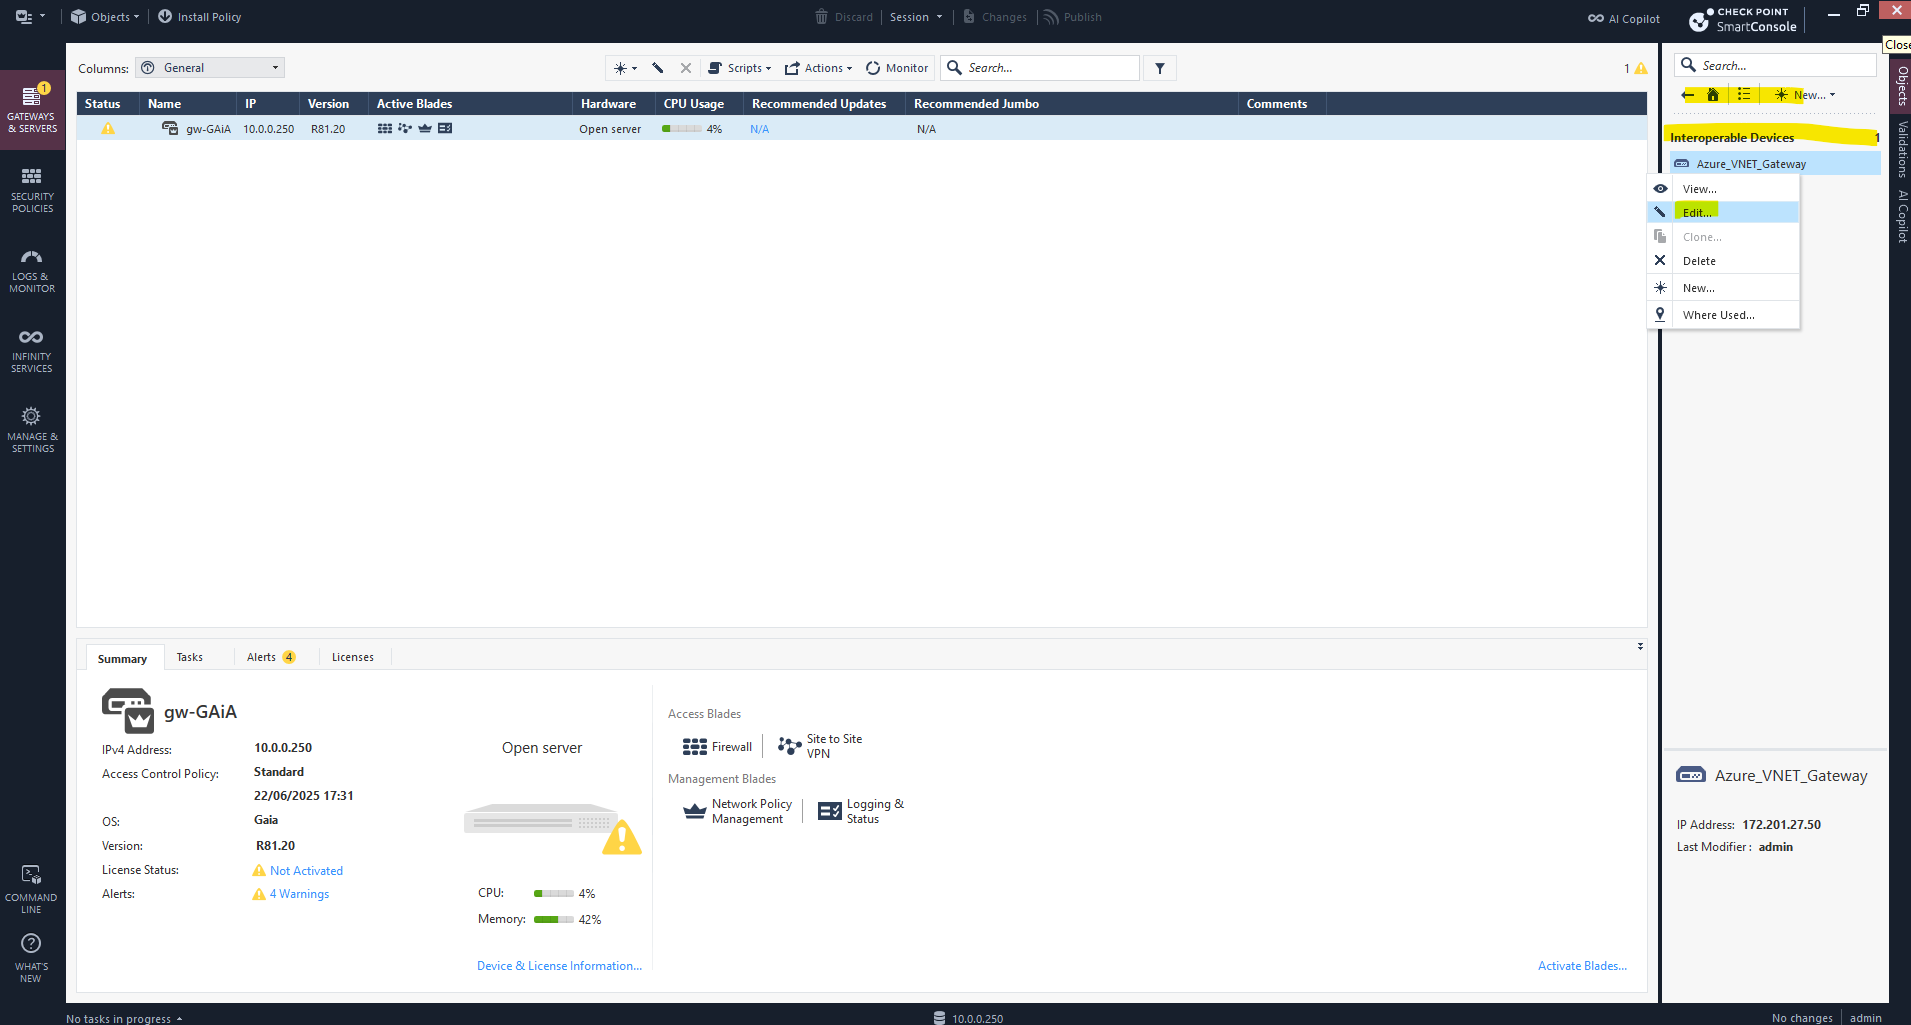Switch to the Tasks tab

(x=190, y=657)
